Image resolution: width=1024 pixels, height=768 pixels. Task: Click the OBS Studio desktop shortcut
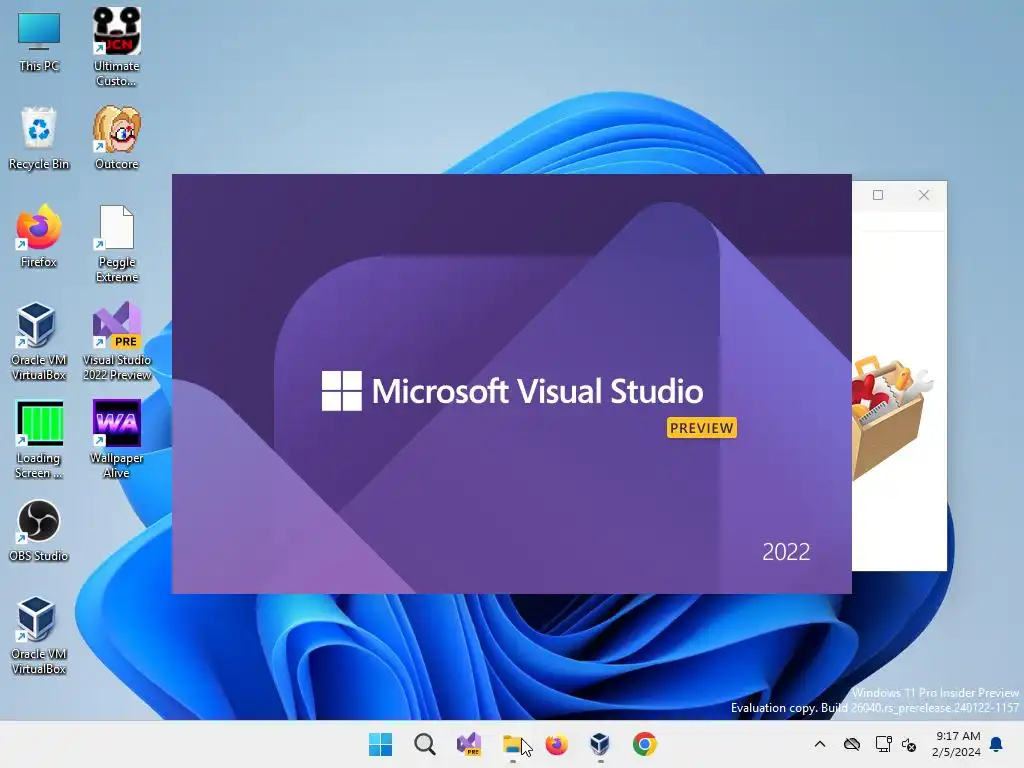39,531
